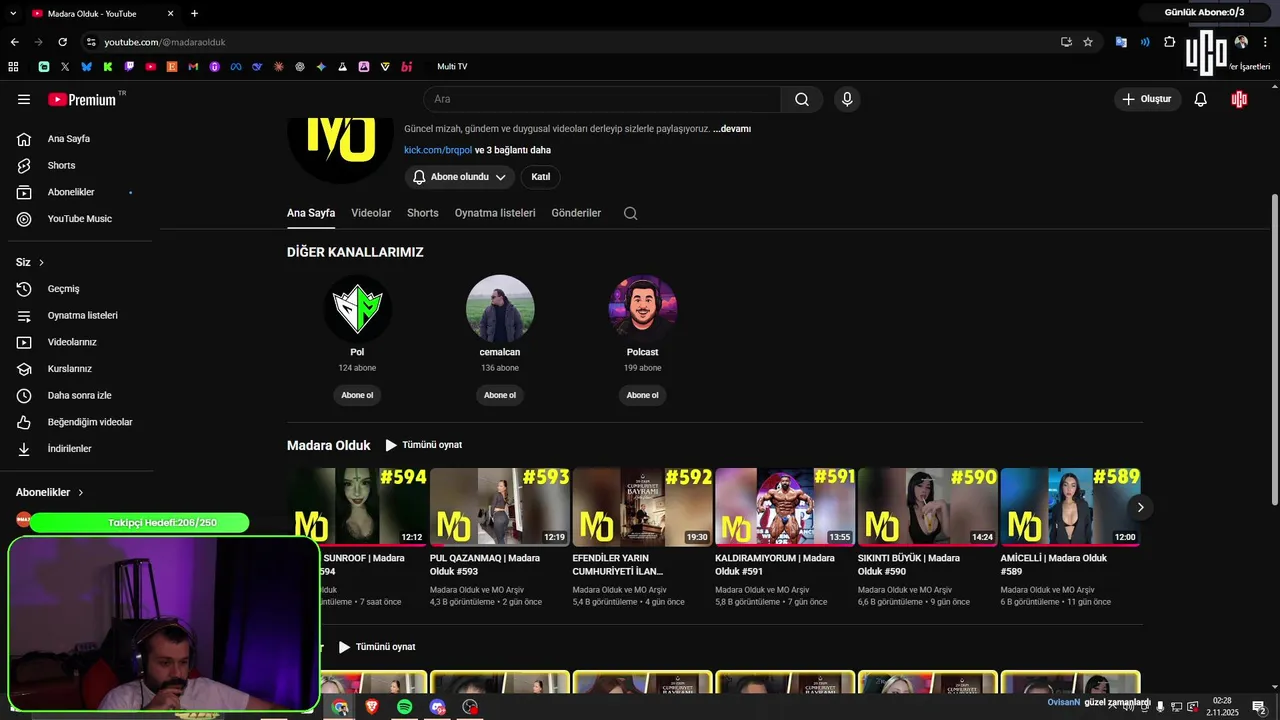The height and width of the screenshot is (720, 1280).
Task: Play all Madara Olduk videos with Tümünü oynat
Action: click(424, 445)
